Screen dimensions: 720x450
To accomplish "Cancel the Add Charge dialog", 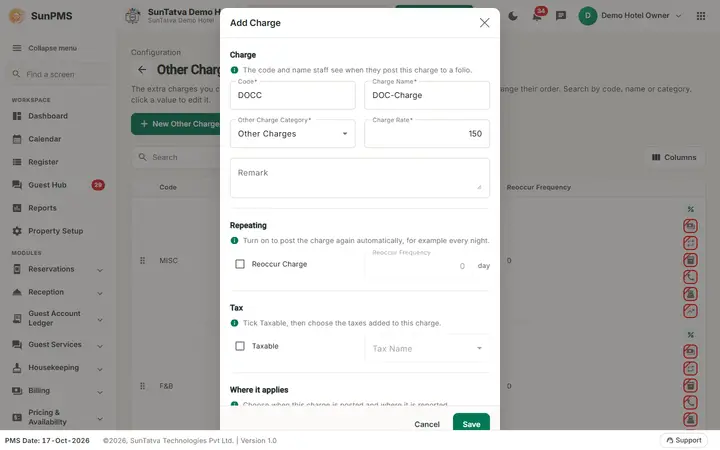I will pos(427,424).
